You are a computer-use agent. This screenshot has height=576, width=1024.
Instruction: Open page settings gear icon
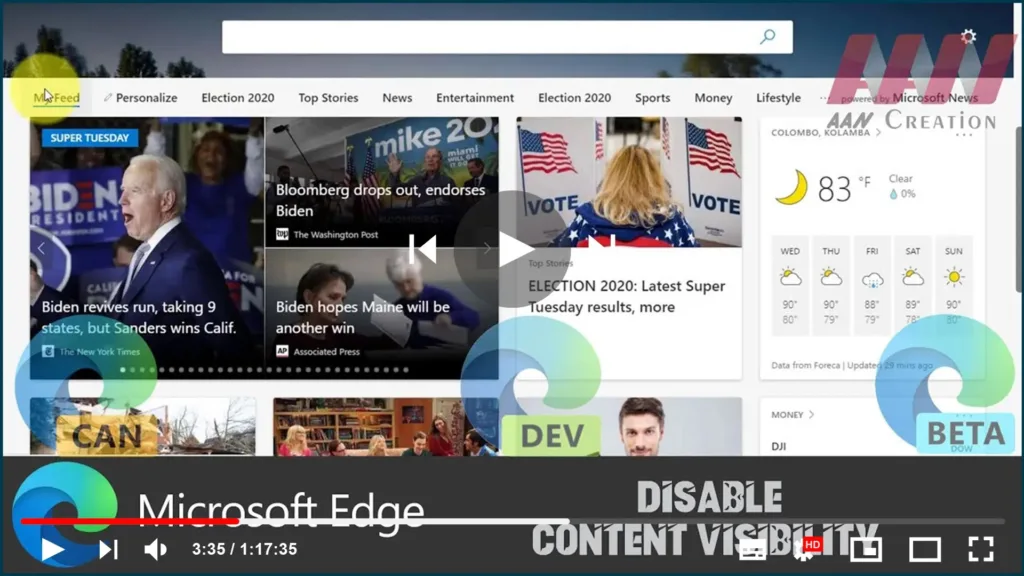tap(968, 36)
